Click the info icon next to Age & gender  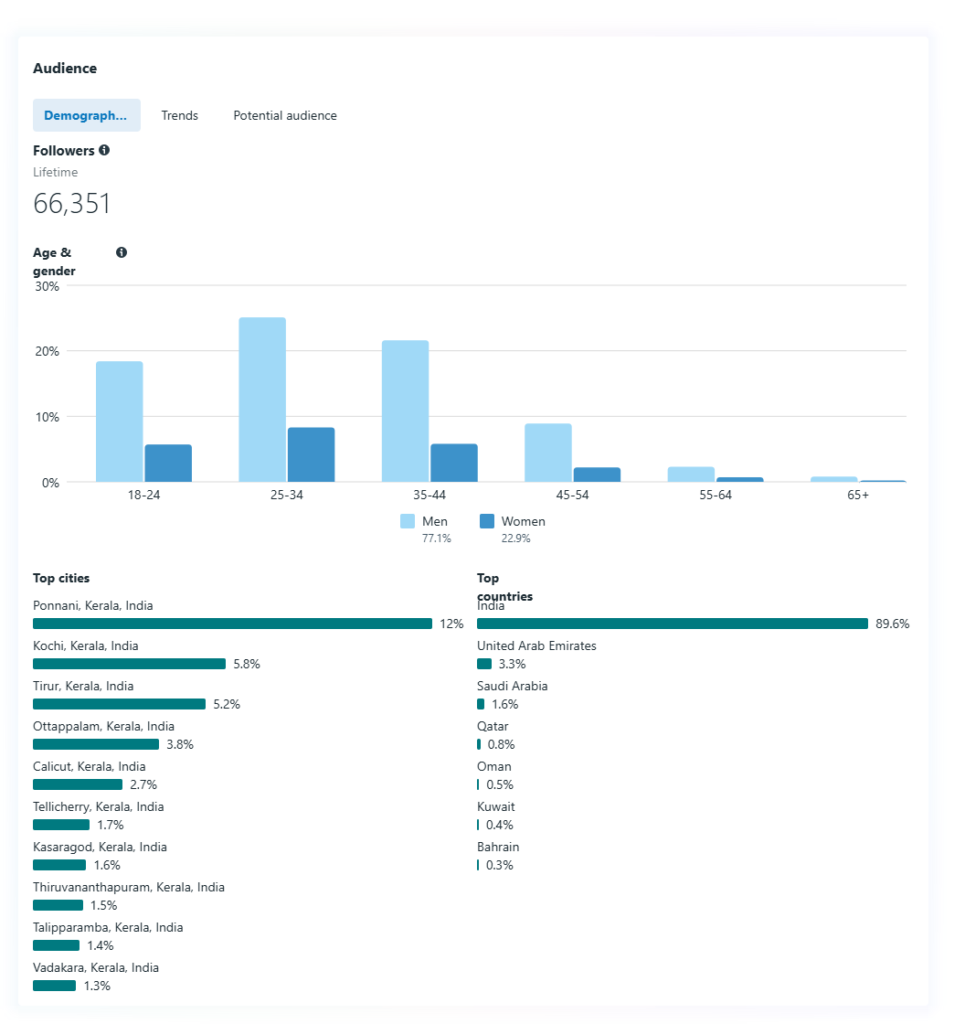click(121, 253)
